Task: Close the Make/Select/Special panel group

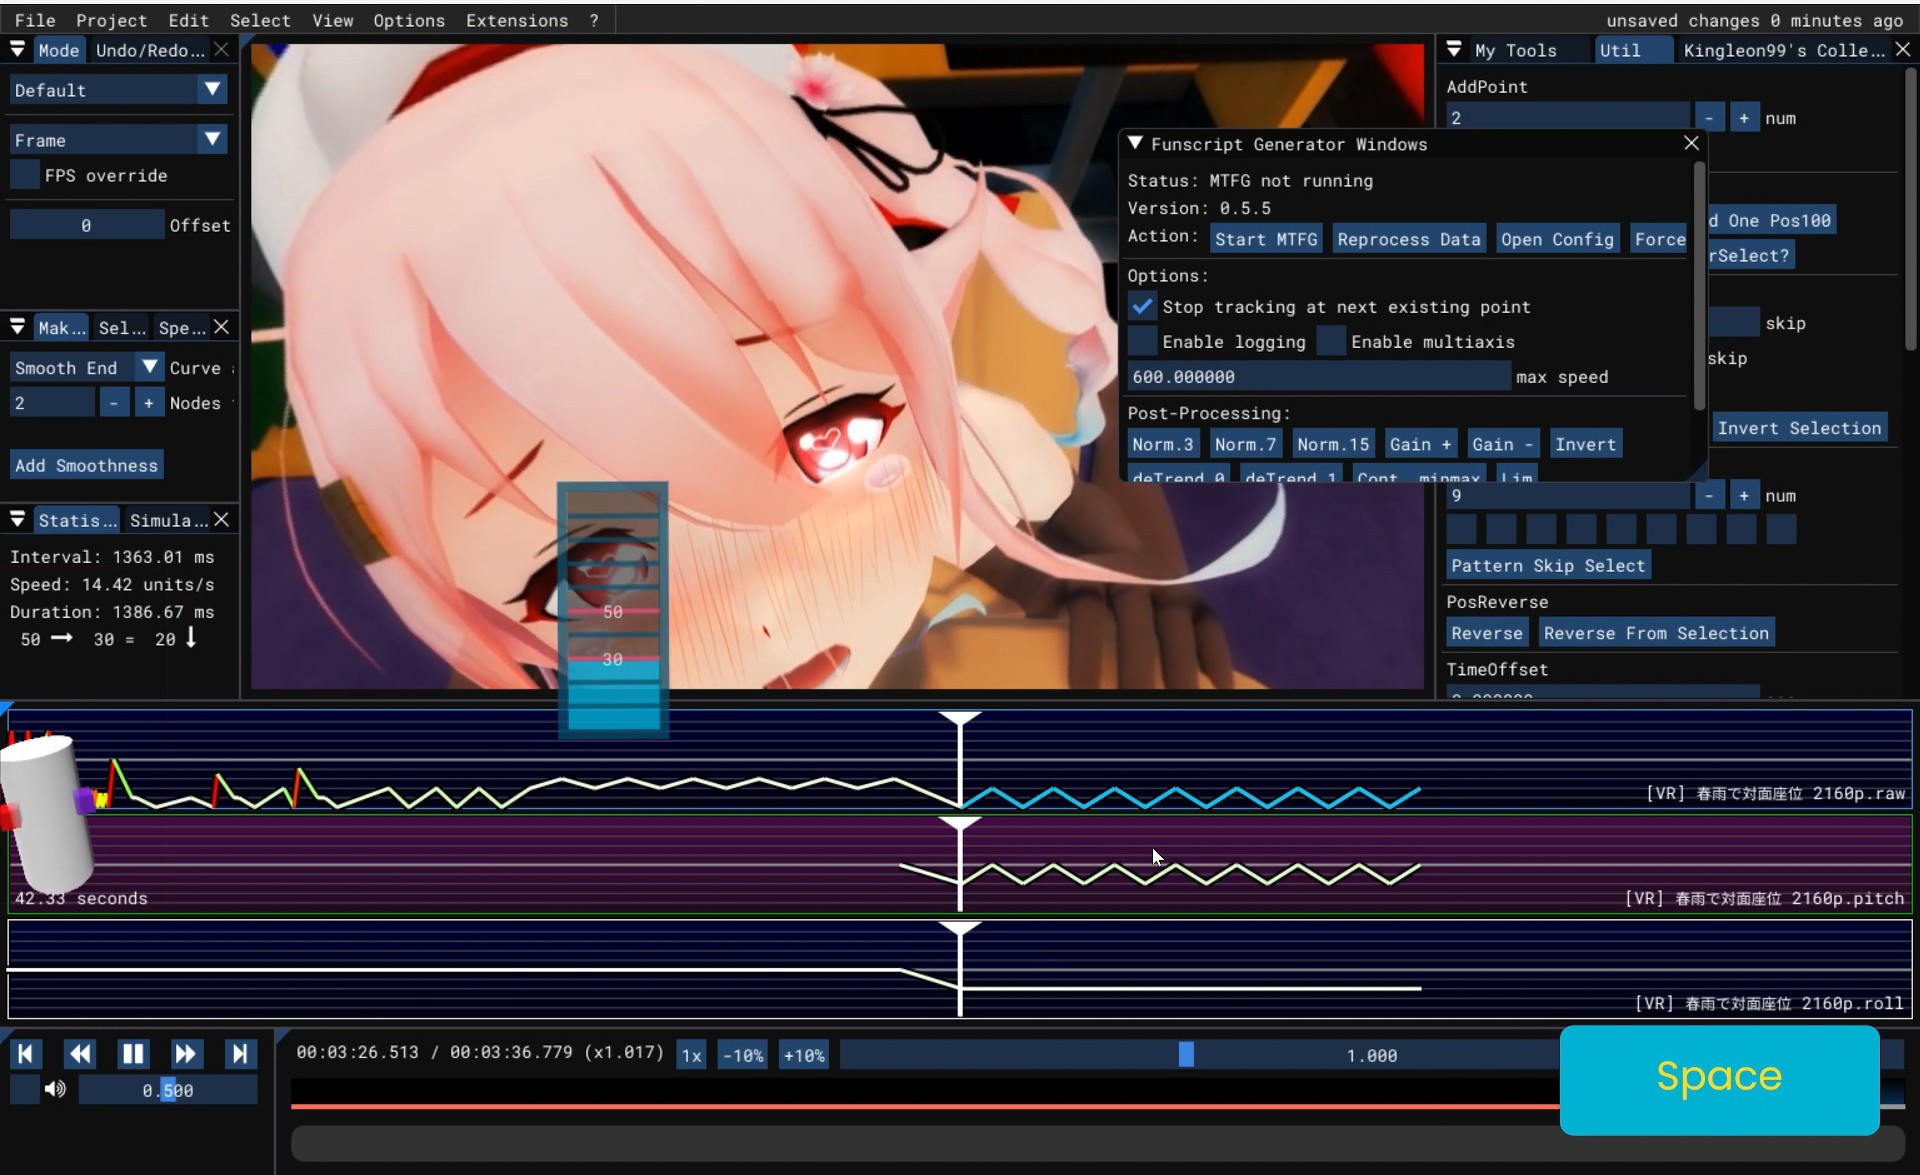Action: (221, 327)
